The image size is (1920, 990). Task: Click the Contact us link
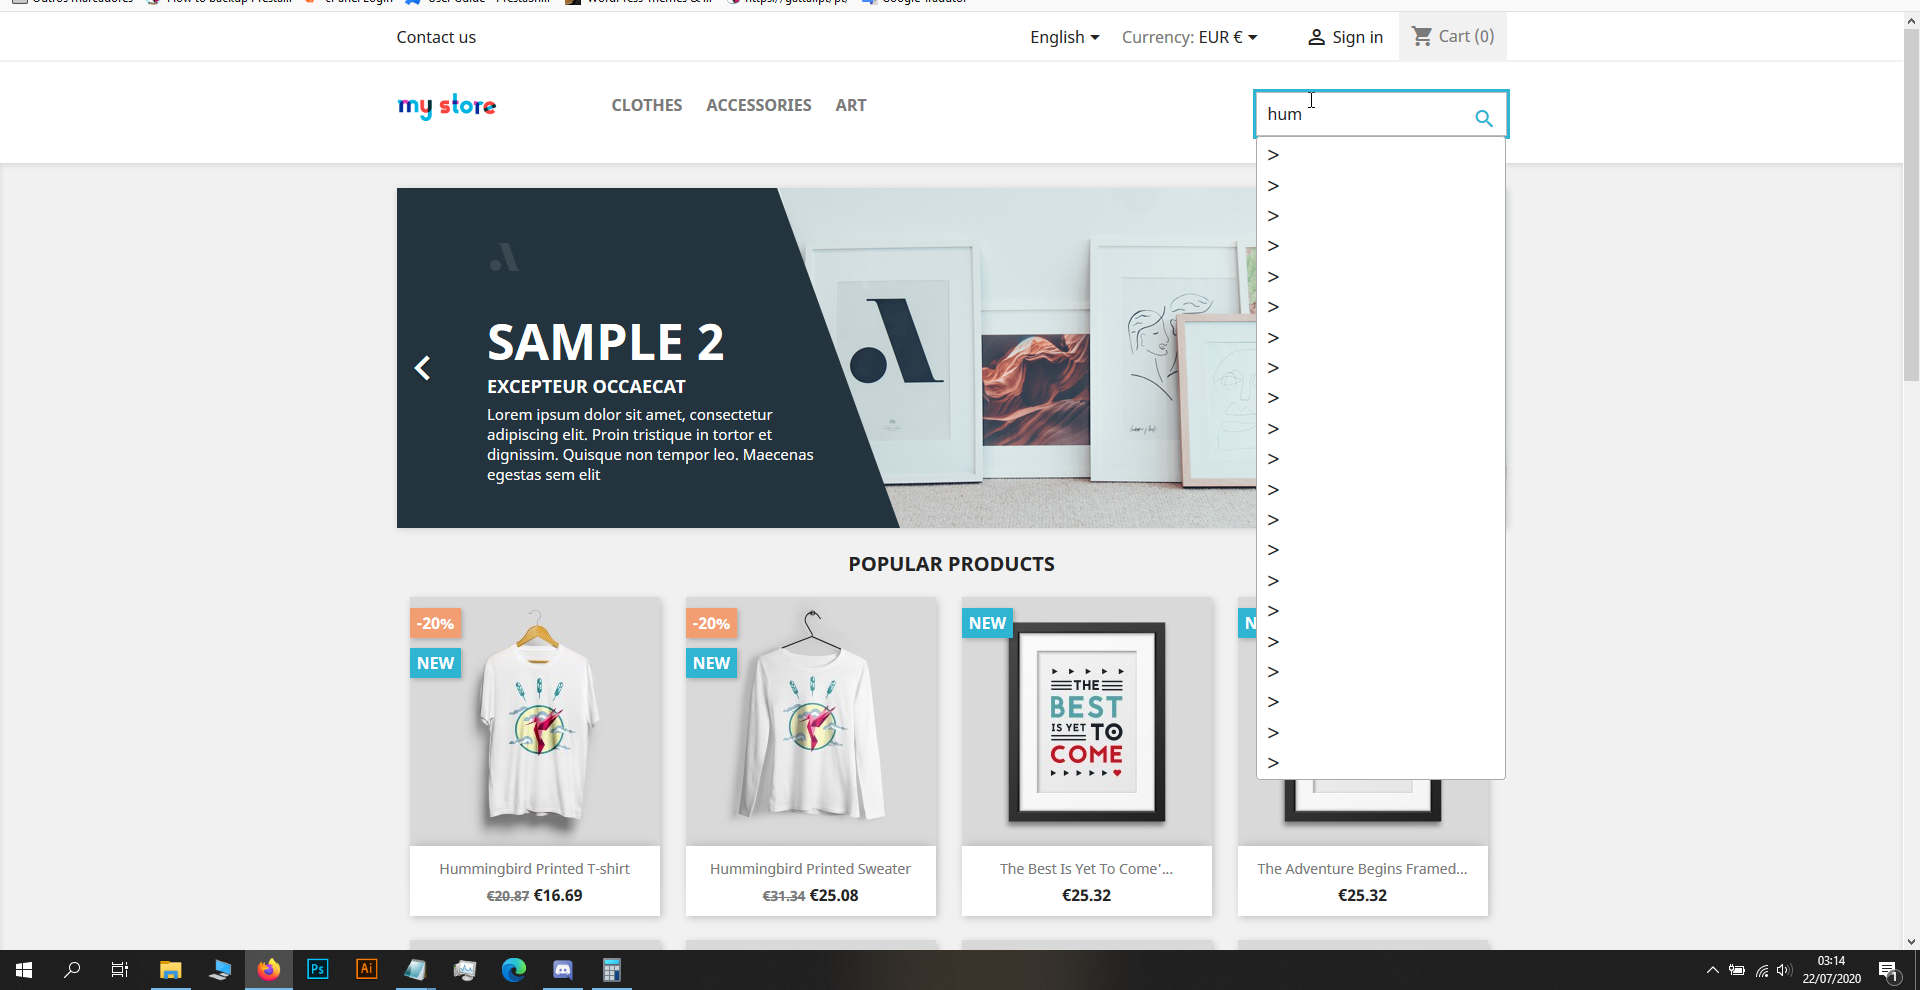[x=436, y=37]
